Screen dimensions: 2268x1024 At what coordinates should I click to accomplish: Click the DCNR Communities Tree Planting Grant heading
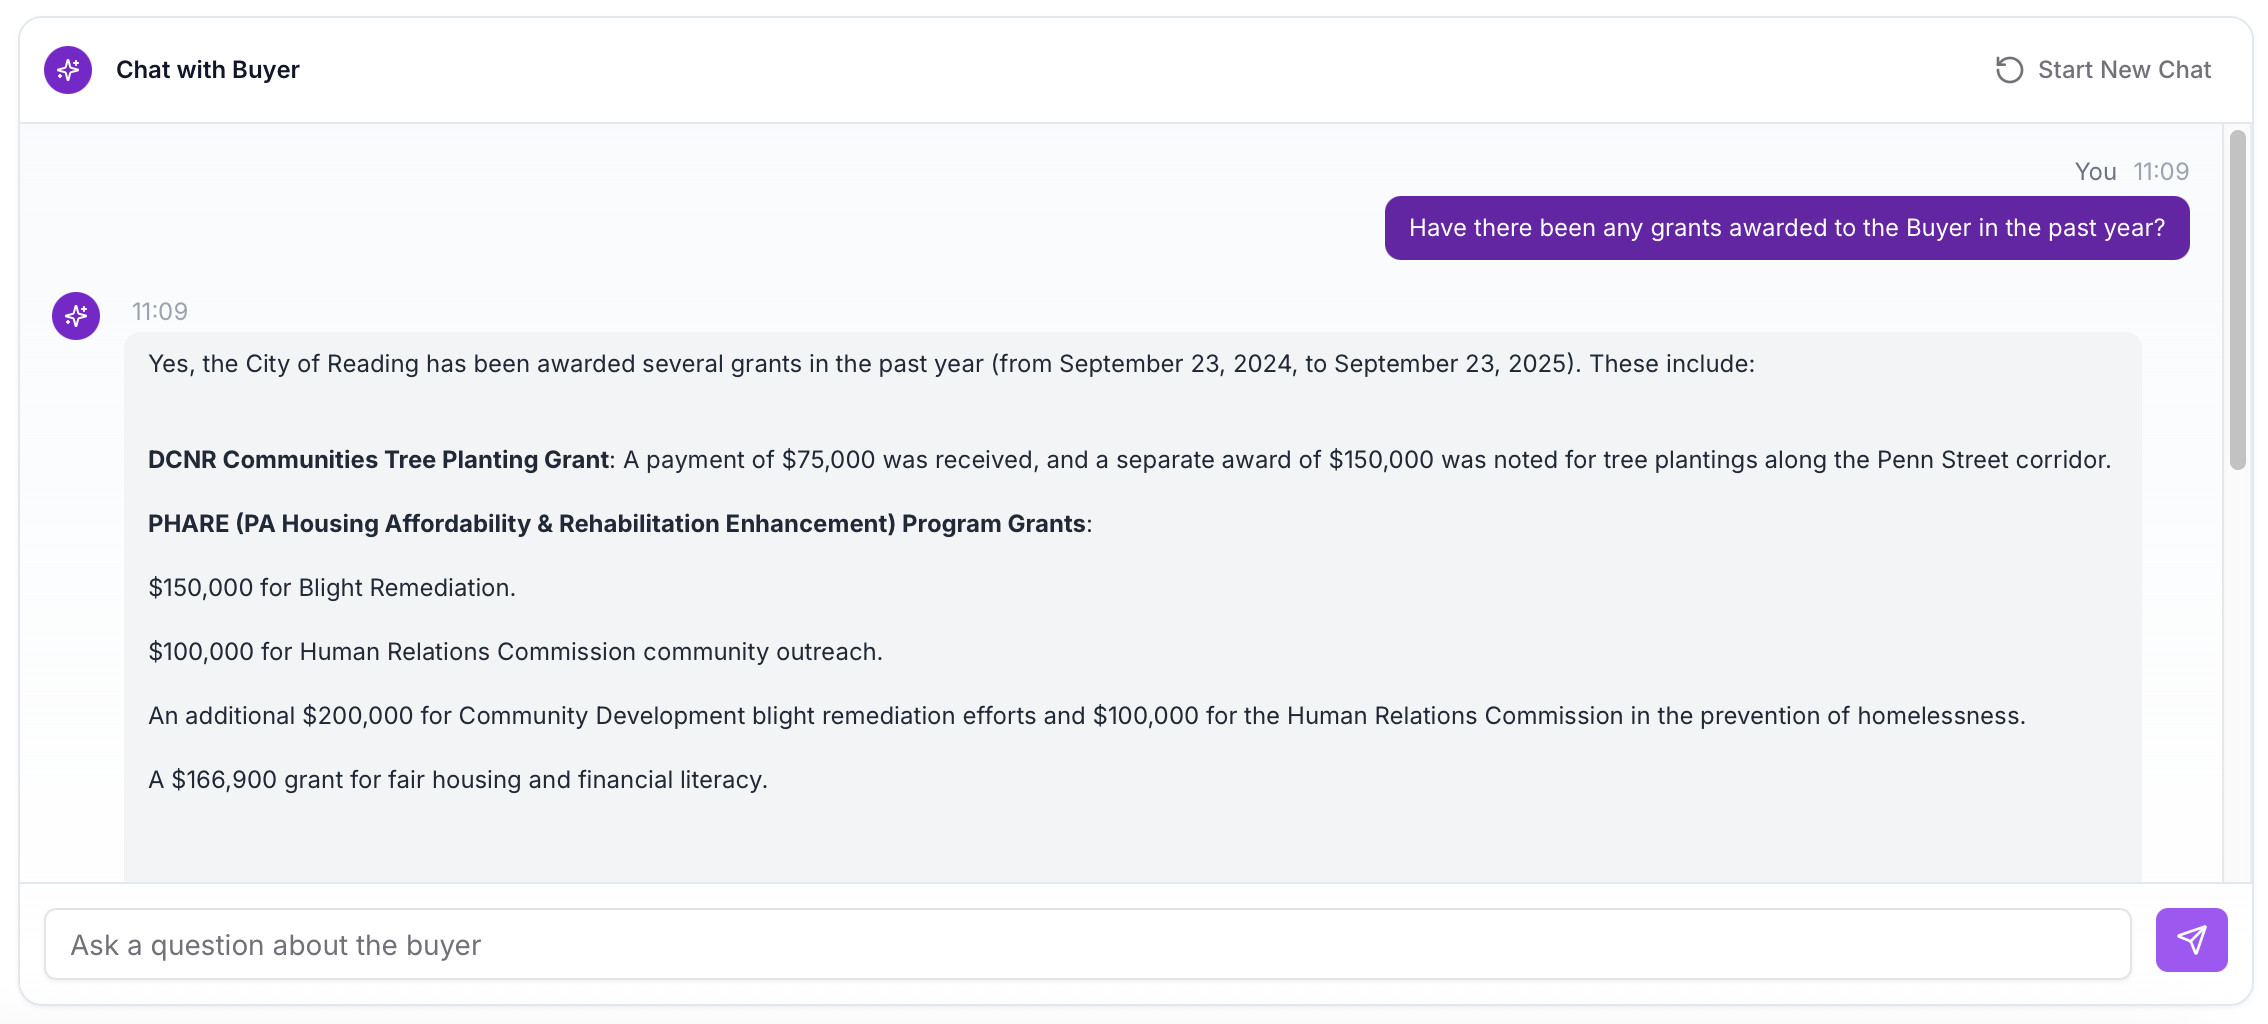(x=379, y=459)
